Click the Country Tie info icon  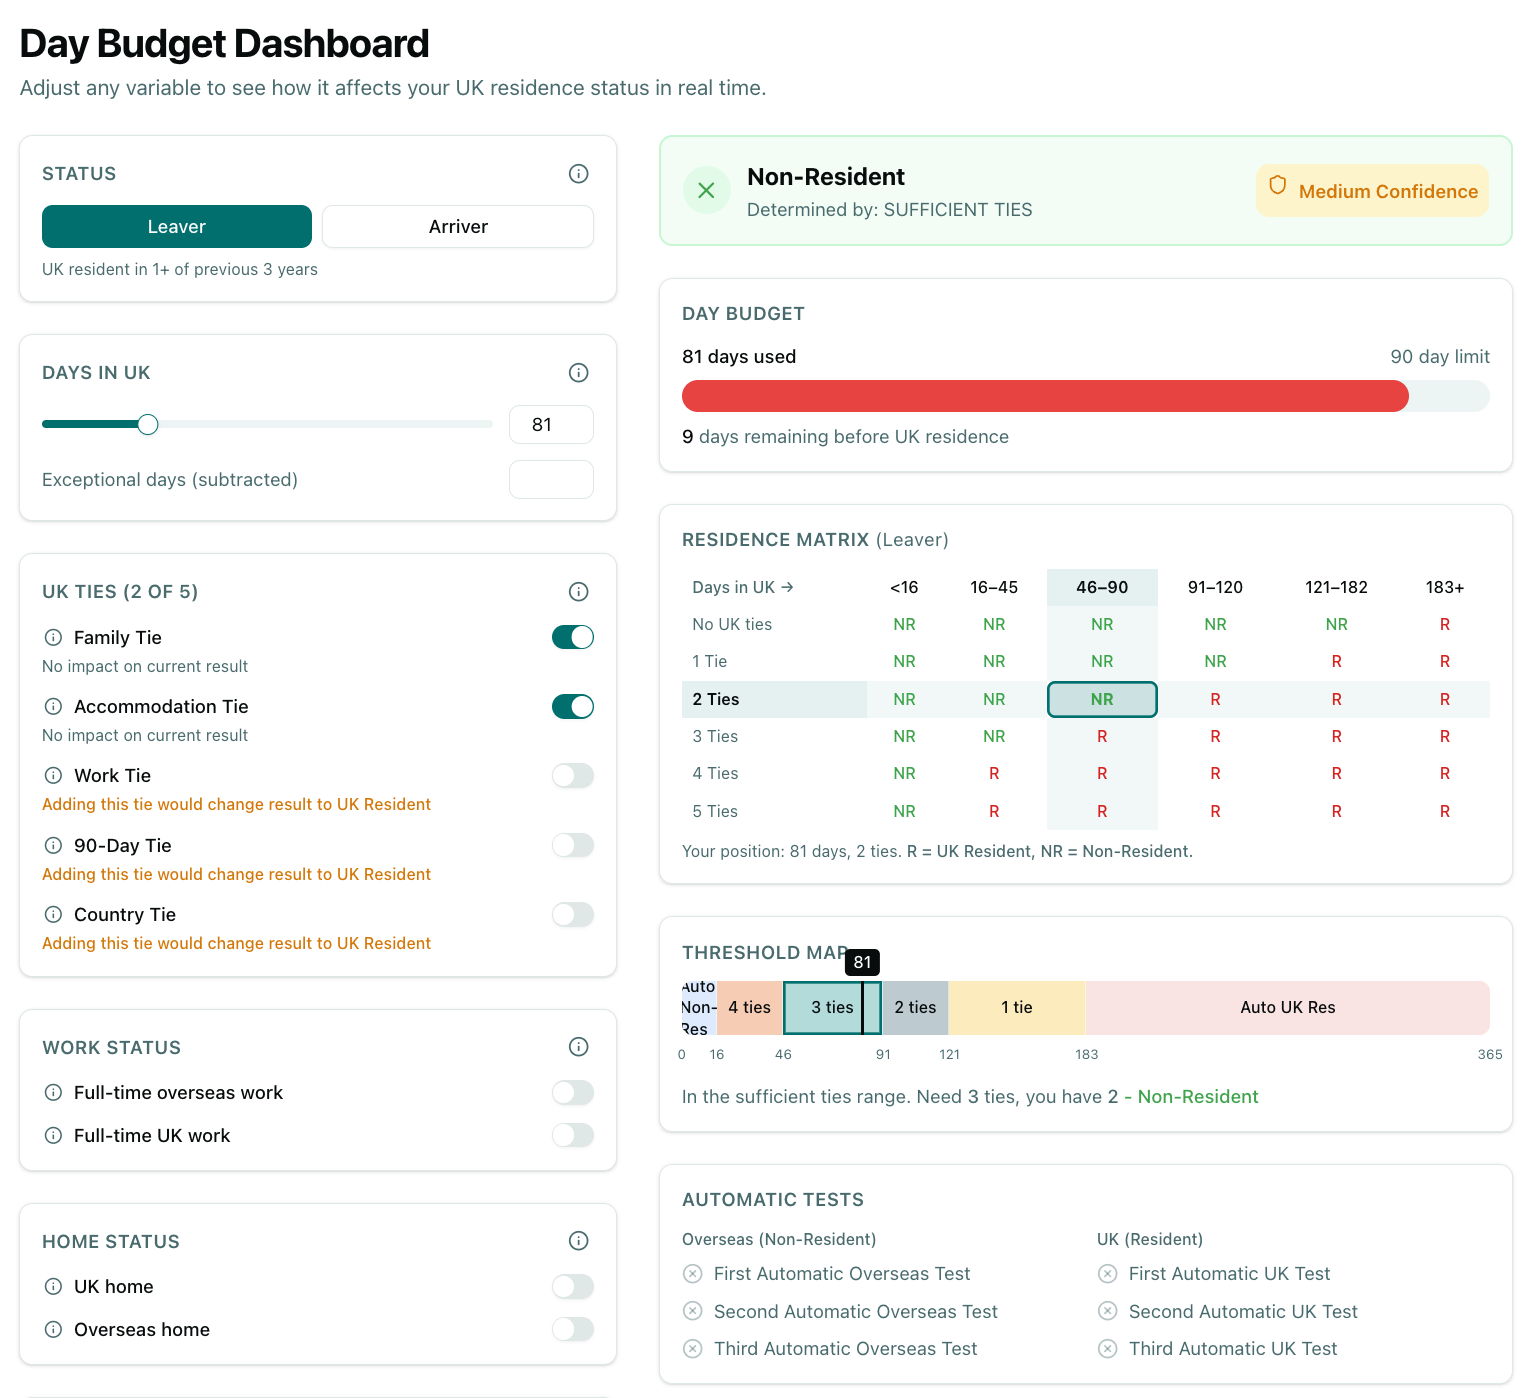click(53, 914)
